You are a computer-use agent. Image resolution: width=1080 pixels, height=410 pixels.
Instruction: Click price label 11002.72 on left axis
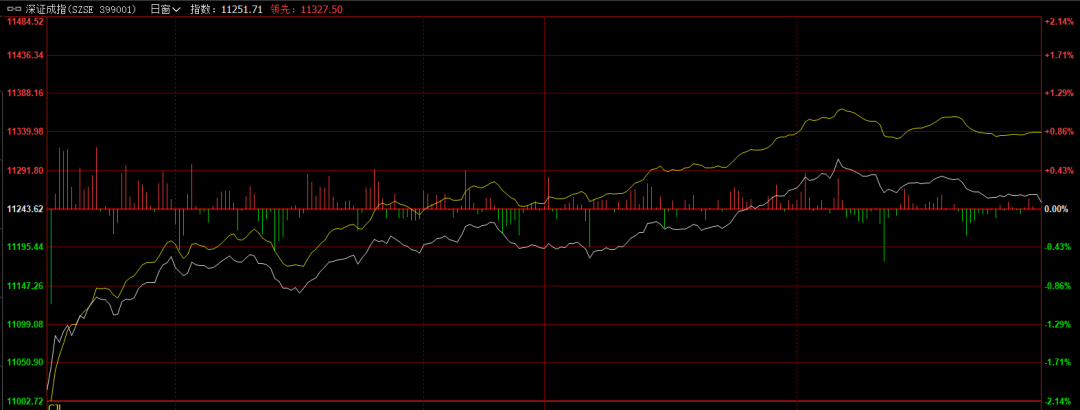pyautogui.click(x=25, y=400)
